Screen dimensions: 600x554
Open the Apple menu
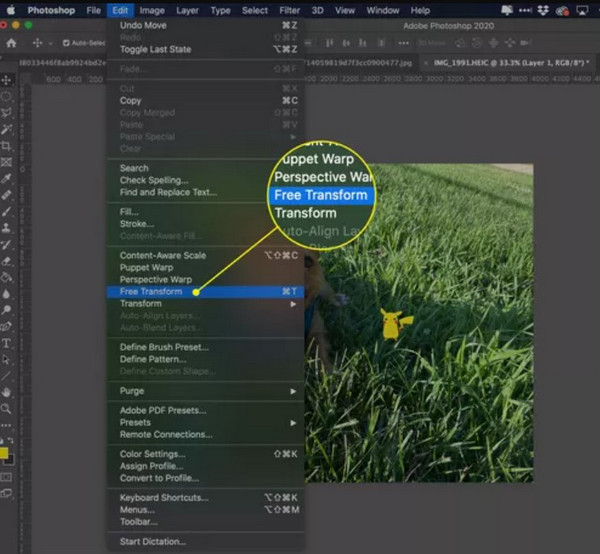[x=11, y=10]
